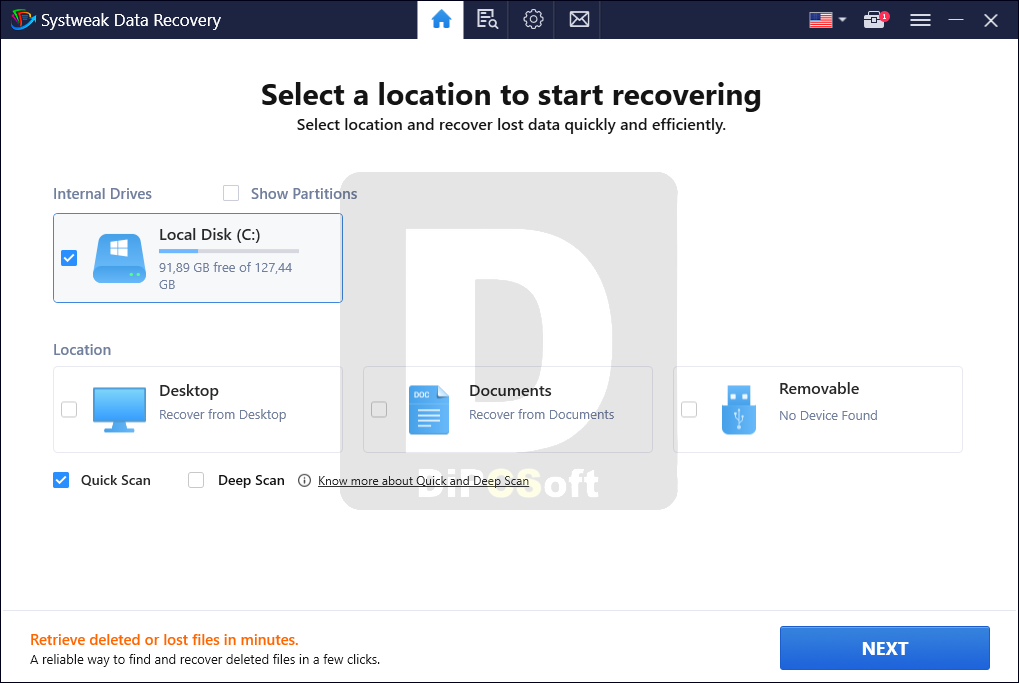Screen dimensions: 1019x683
Task: Open the mail feedback tab
Action: (x=579, y=19)
